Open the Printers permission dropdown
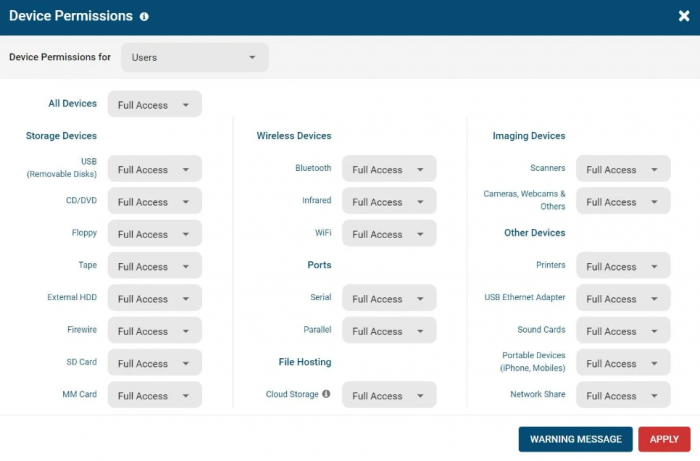700x461 pixels. (x=623, y=266)
